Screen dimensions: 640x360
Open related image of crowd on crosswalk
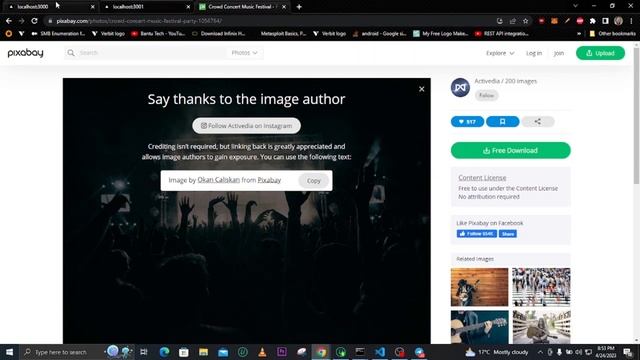[x=541, y=287]
